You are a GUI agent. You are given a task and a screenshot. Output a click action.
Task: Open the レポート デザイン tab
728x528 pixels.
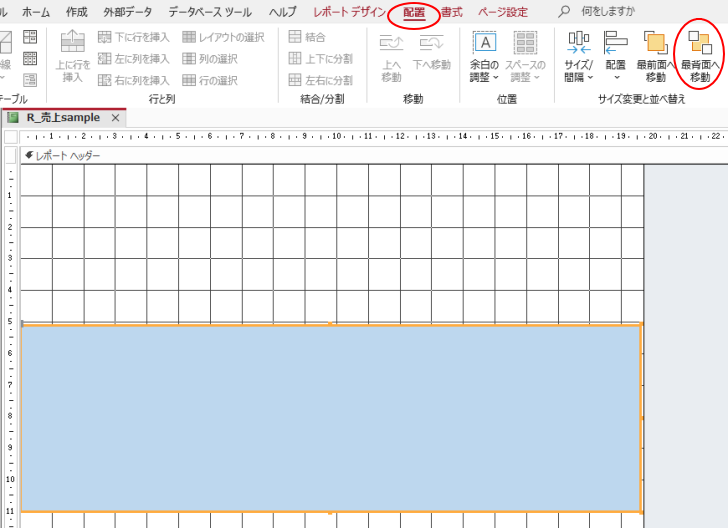pos(349,12)
